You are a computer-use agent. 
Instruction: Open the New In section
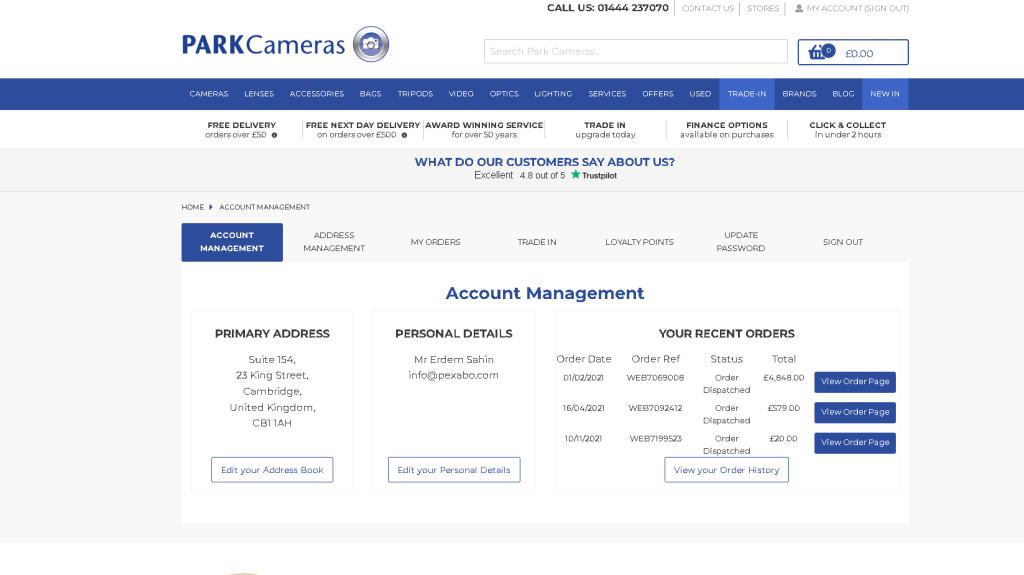(x=885, y=94)
